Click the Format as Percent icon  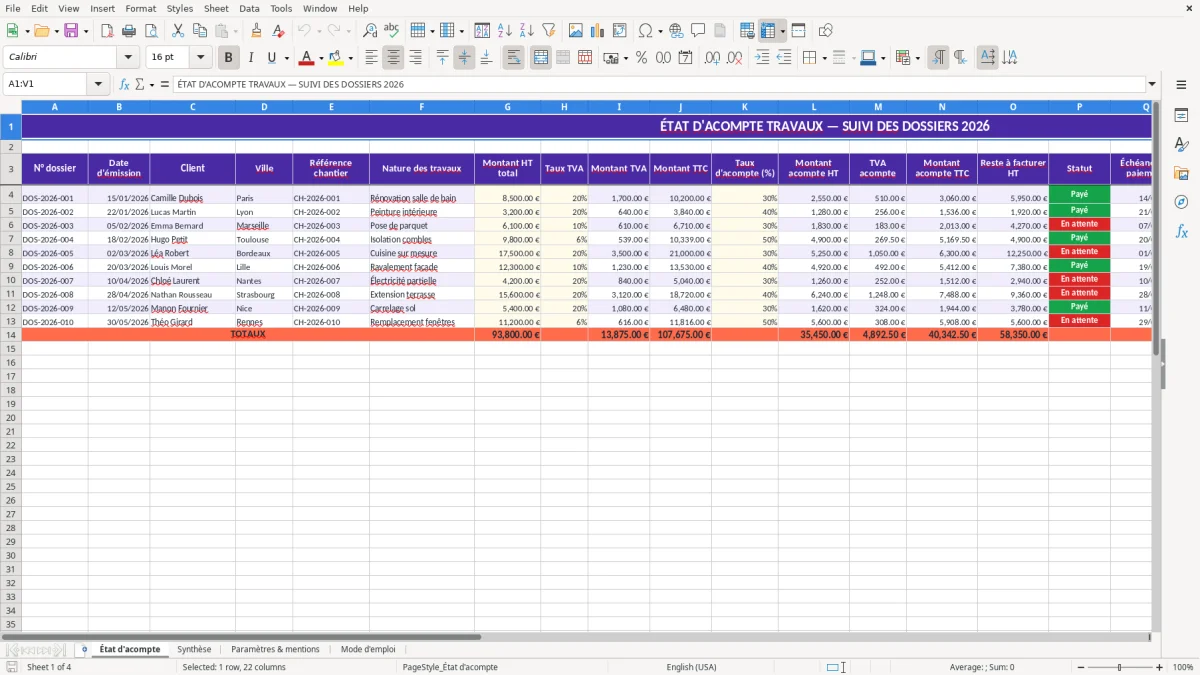(x=641, y=58)
